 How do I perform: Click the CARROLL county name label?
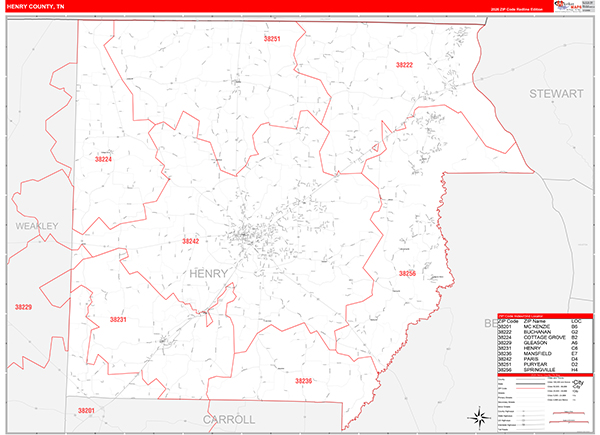(229, 420)
